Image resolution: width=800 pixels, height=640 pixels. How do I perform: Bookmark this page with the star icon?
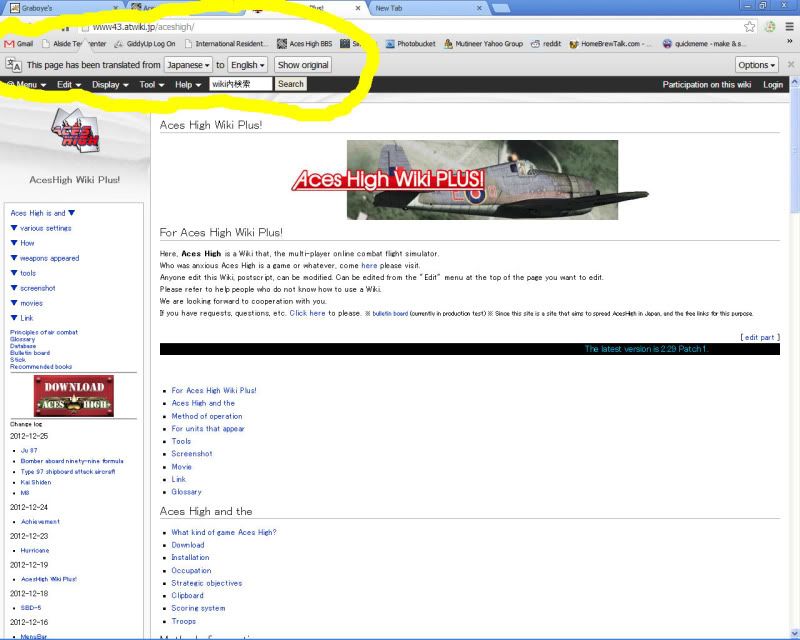pyautogui.click(x=749, y=27)
